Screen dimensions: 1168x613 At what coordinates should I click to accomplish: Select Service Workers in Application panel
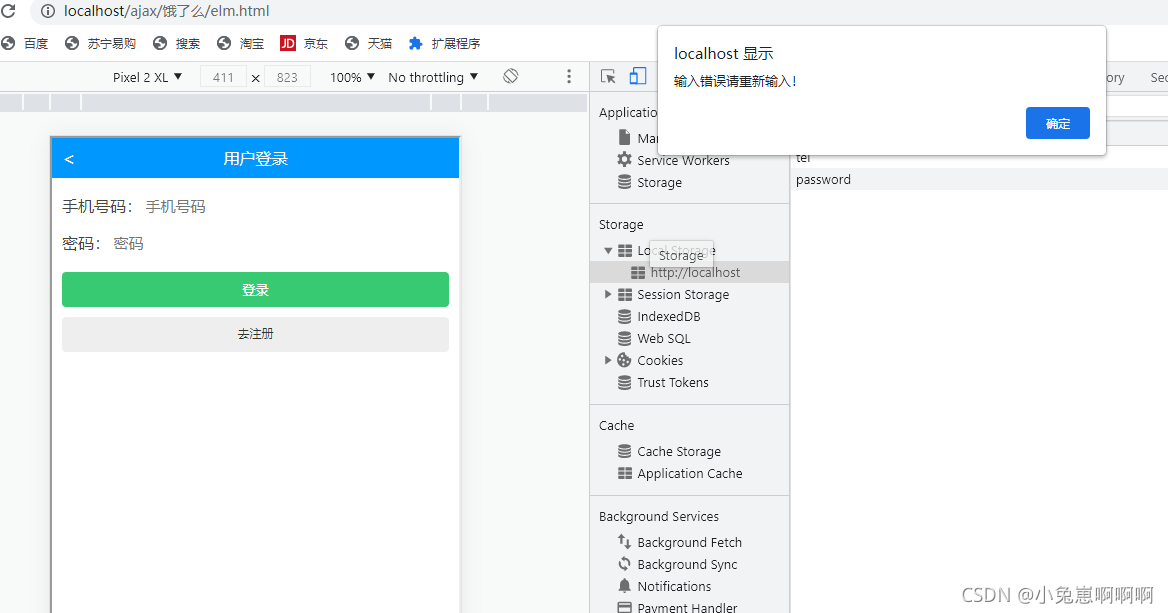click(x=683, y=160)
